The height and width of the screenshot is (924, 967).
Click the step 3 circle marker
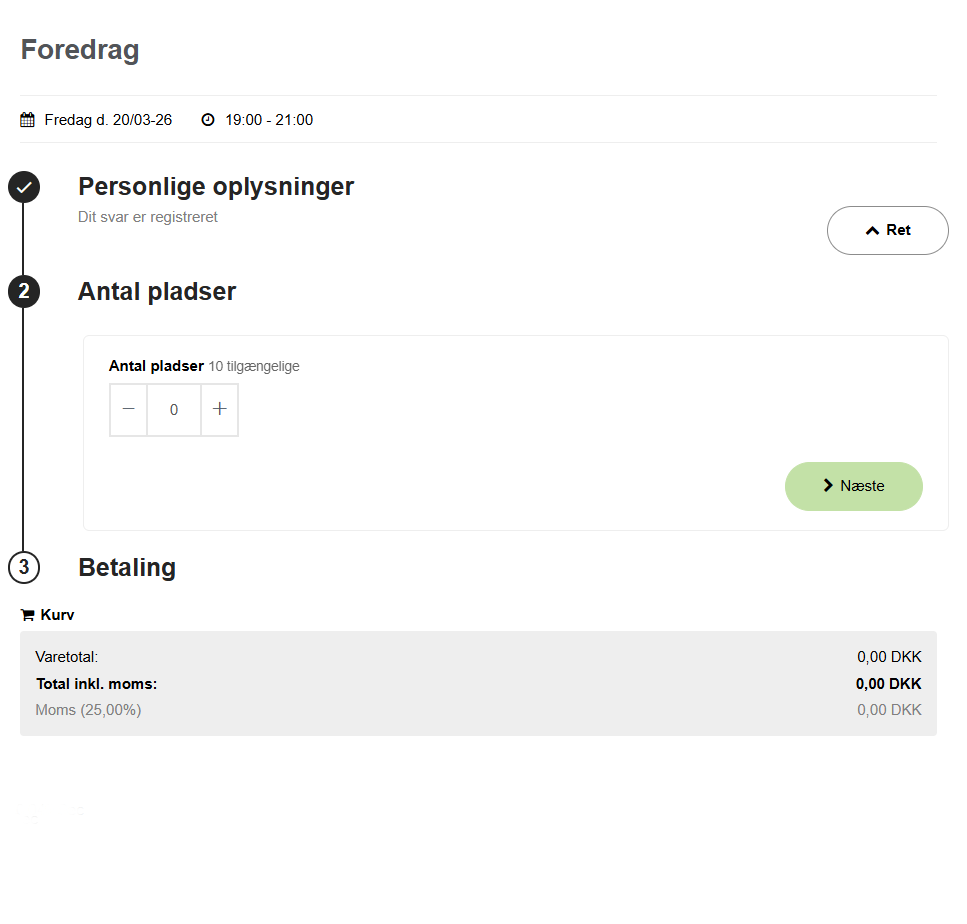coord(24,568)
